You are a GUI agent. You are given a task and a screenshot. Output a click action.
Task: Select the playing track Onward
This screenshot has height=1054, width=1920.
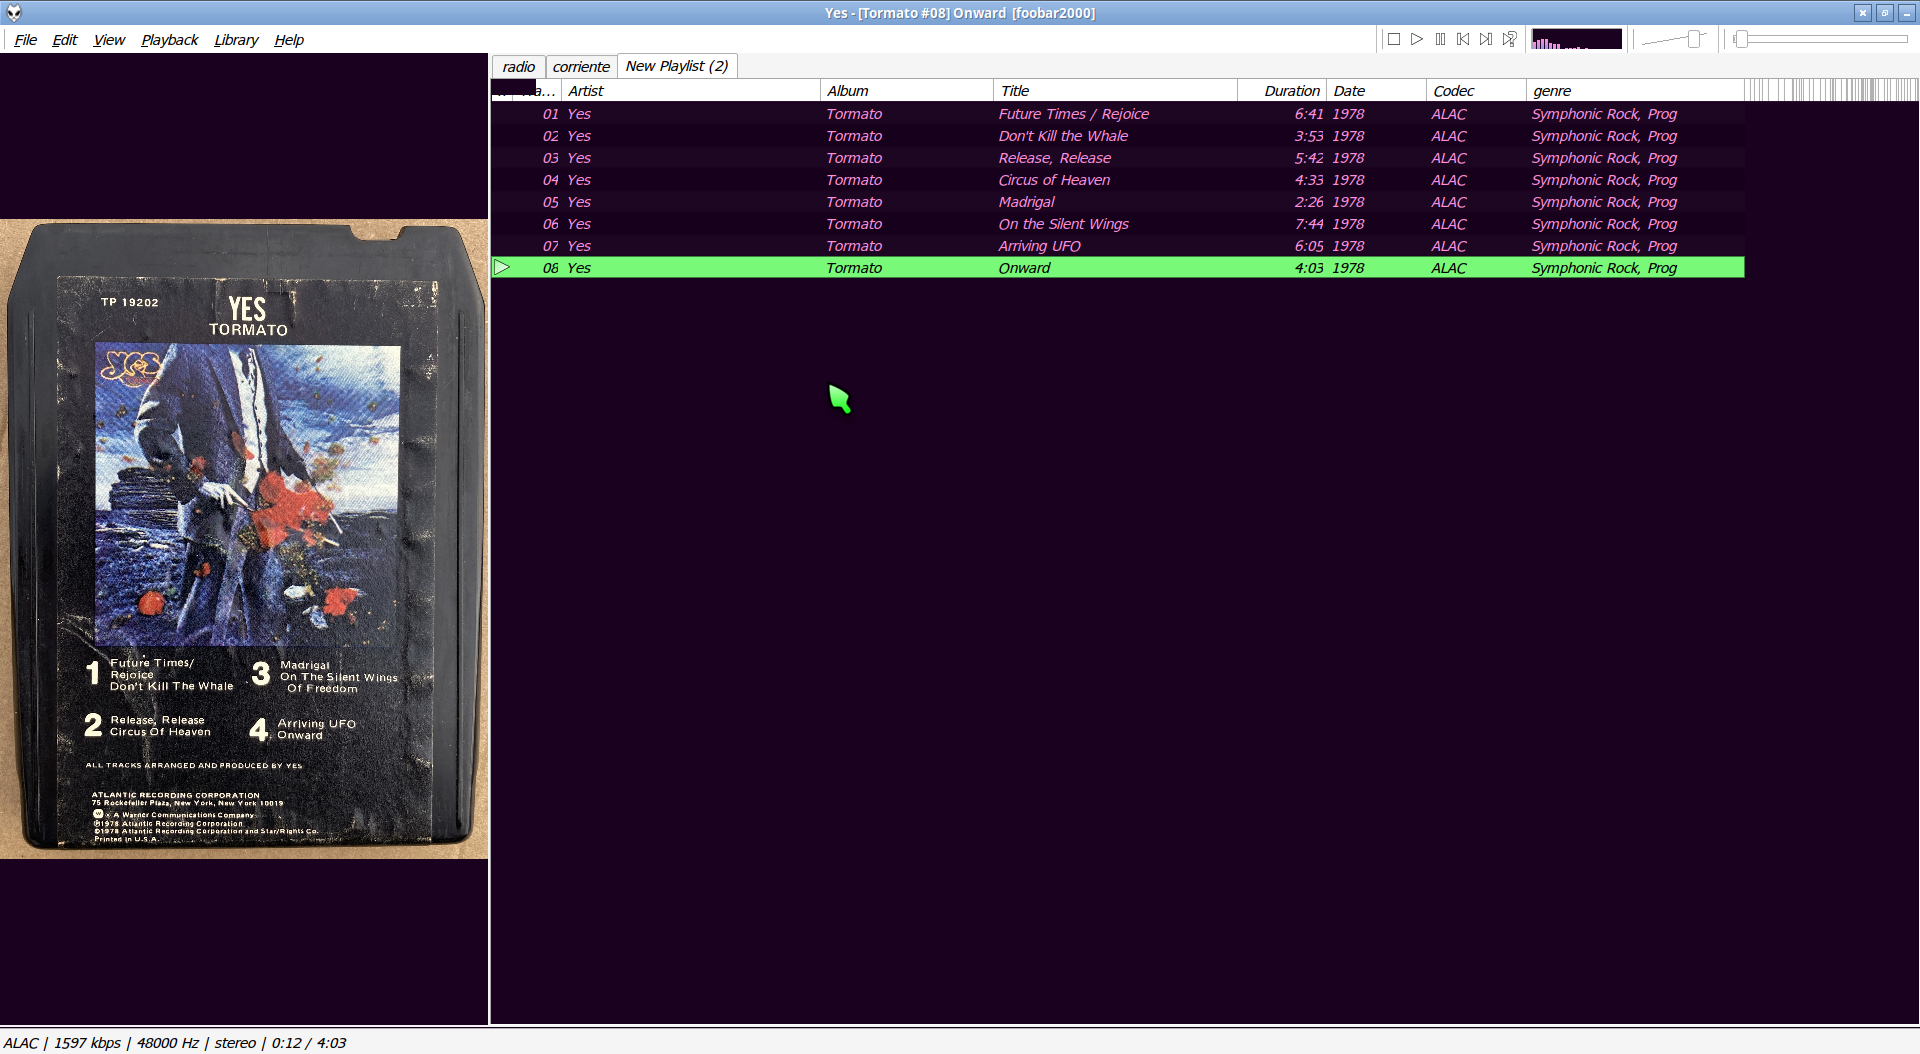1118,268
